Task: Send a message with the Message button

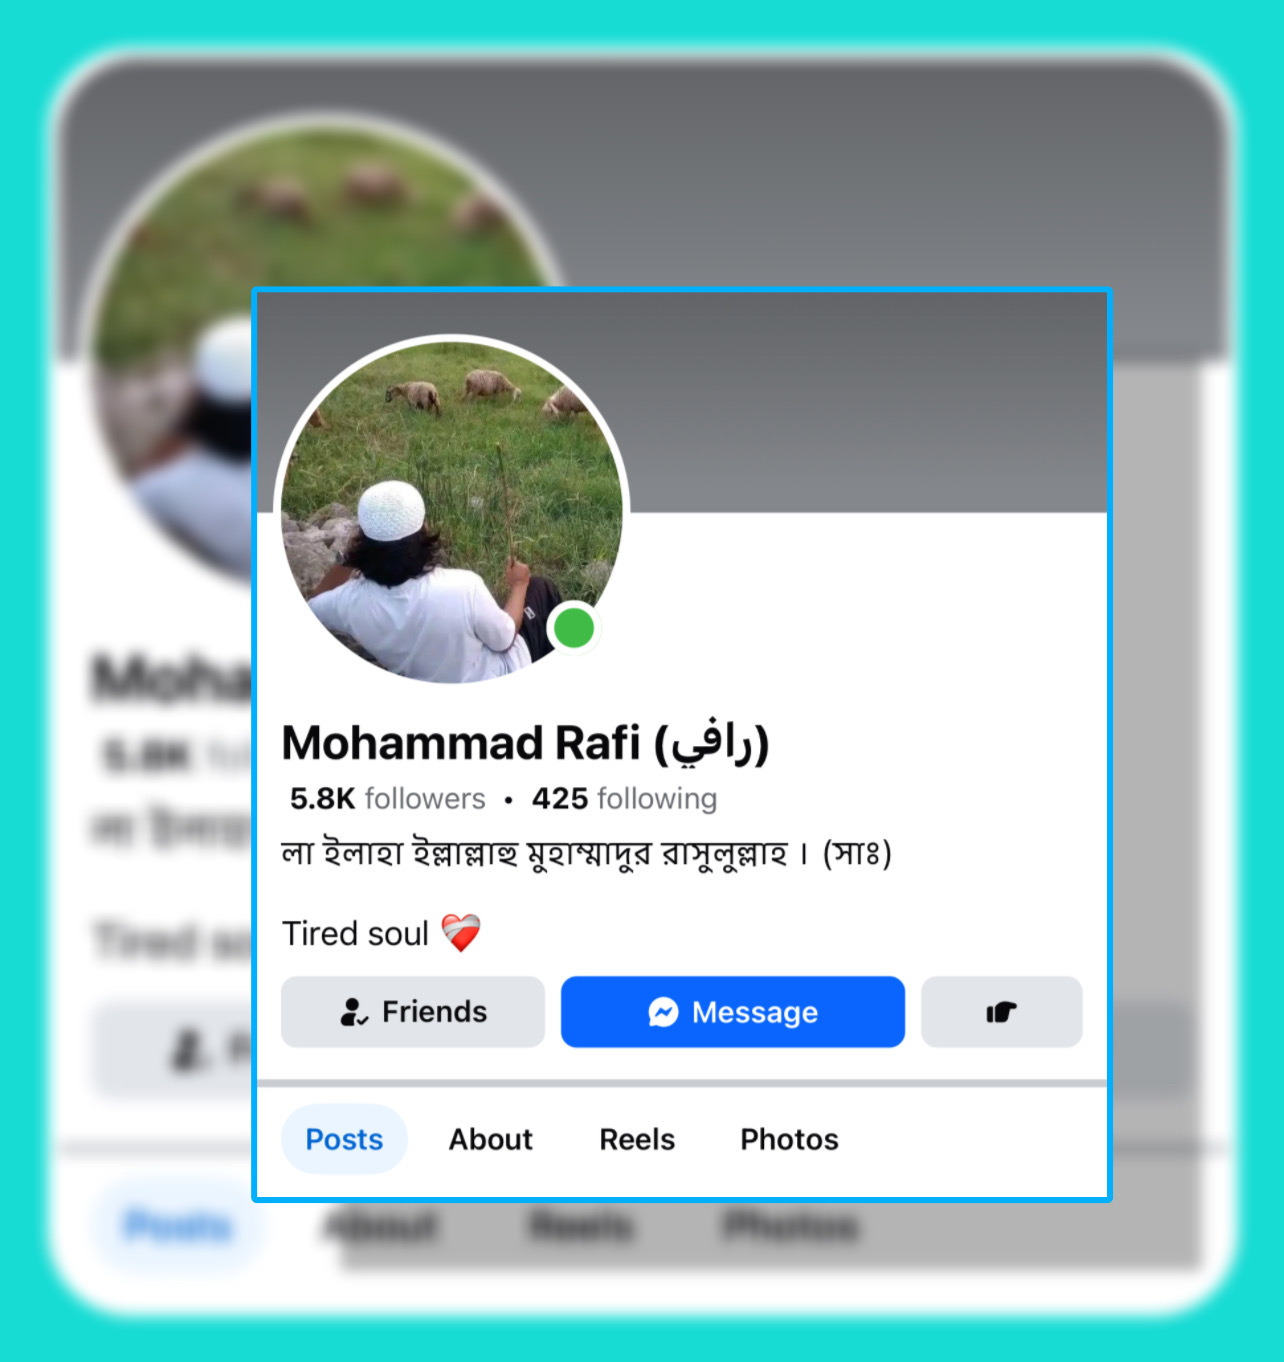Action: [x=733, y=1012]
